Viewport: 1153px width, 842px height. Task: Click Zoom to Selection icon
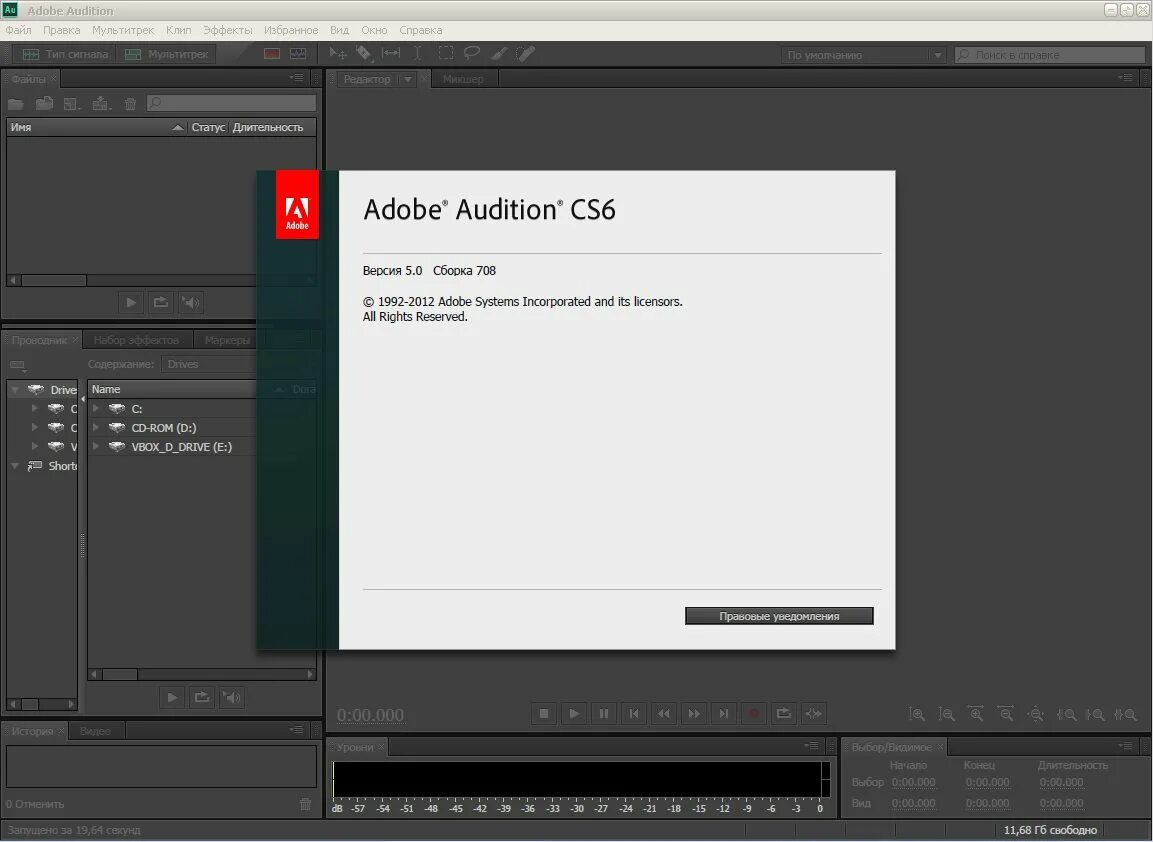pyautogui.click(x=1126, y=714)
